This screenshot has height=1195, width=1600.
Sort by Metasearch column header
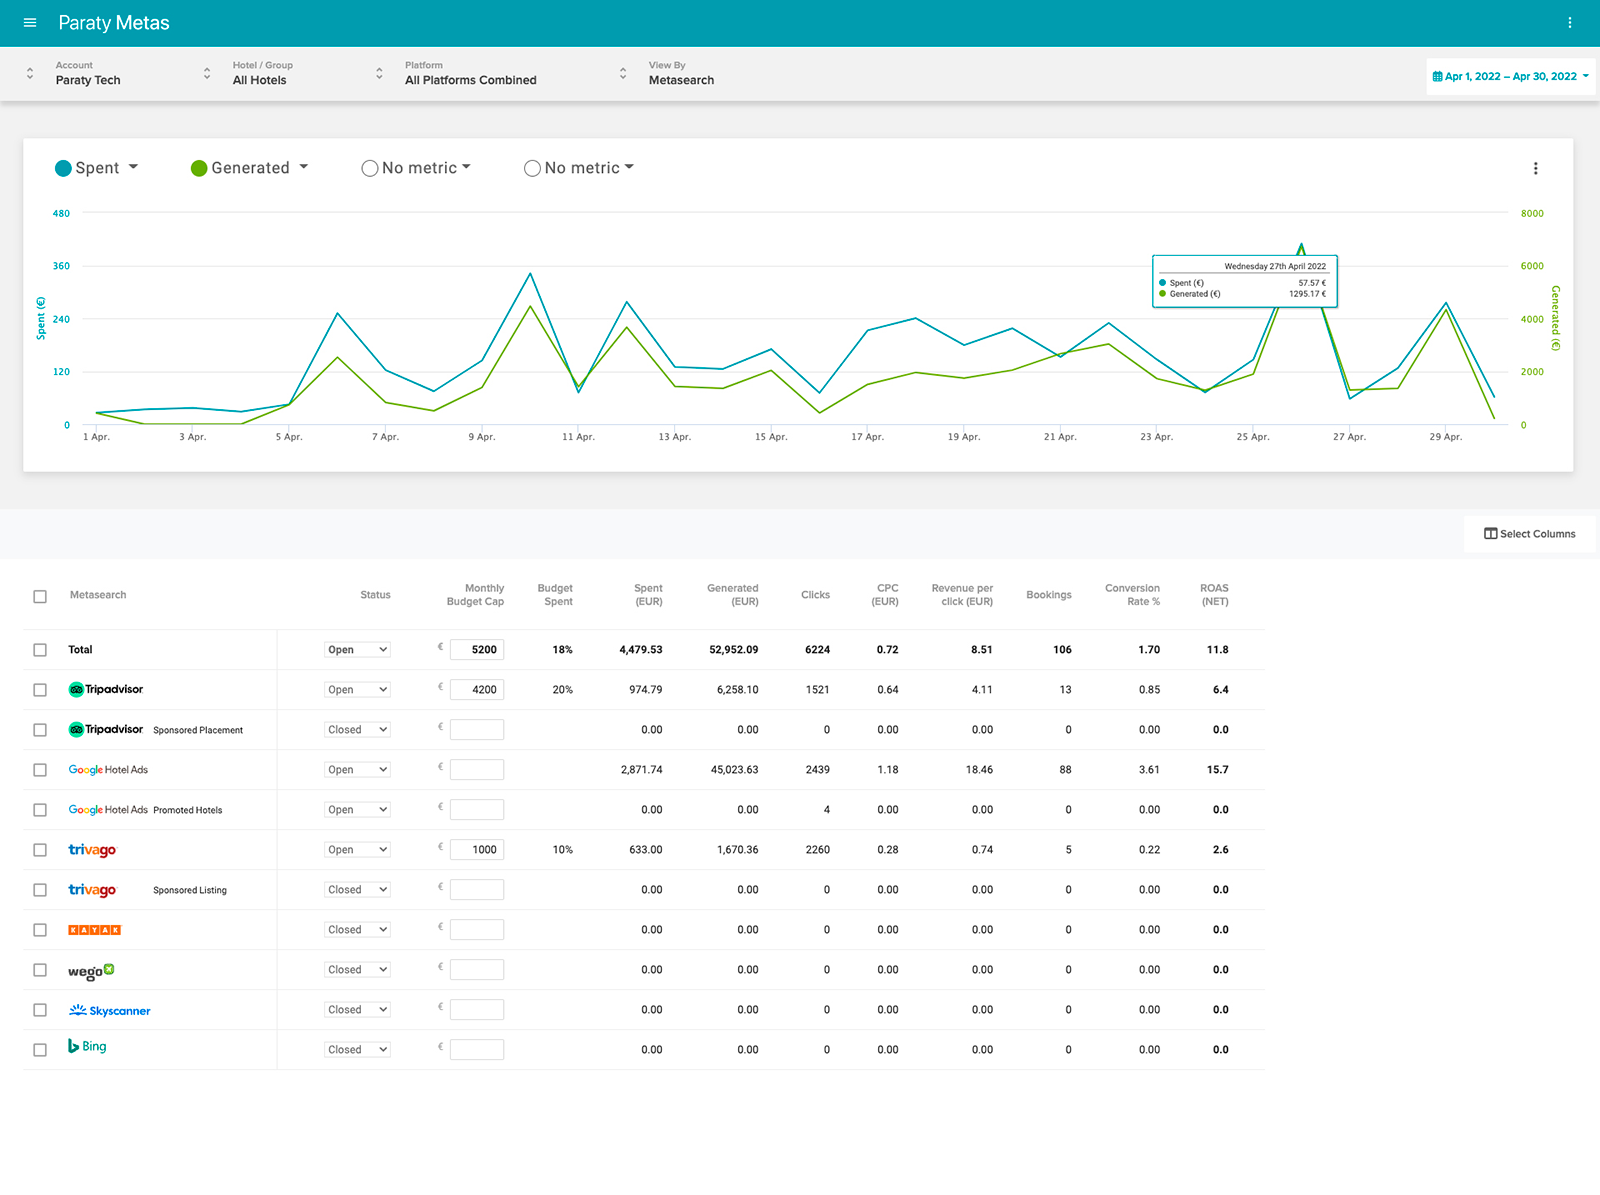(x=98, y=595)
